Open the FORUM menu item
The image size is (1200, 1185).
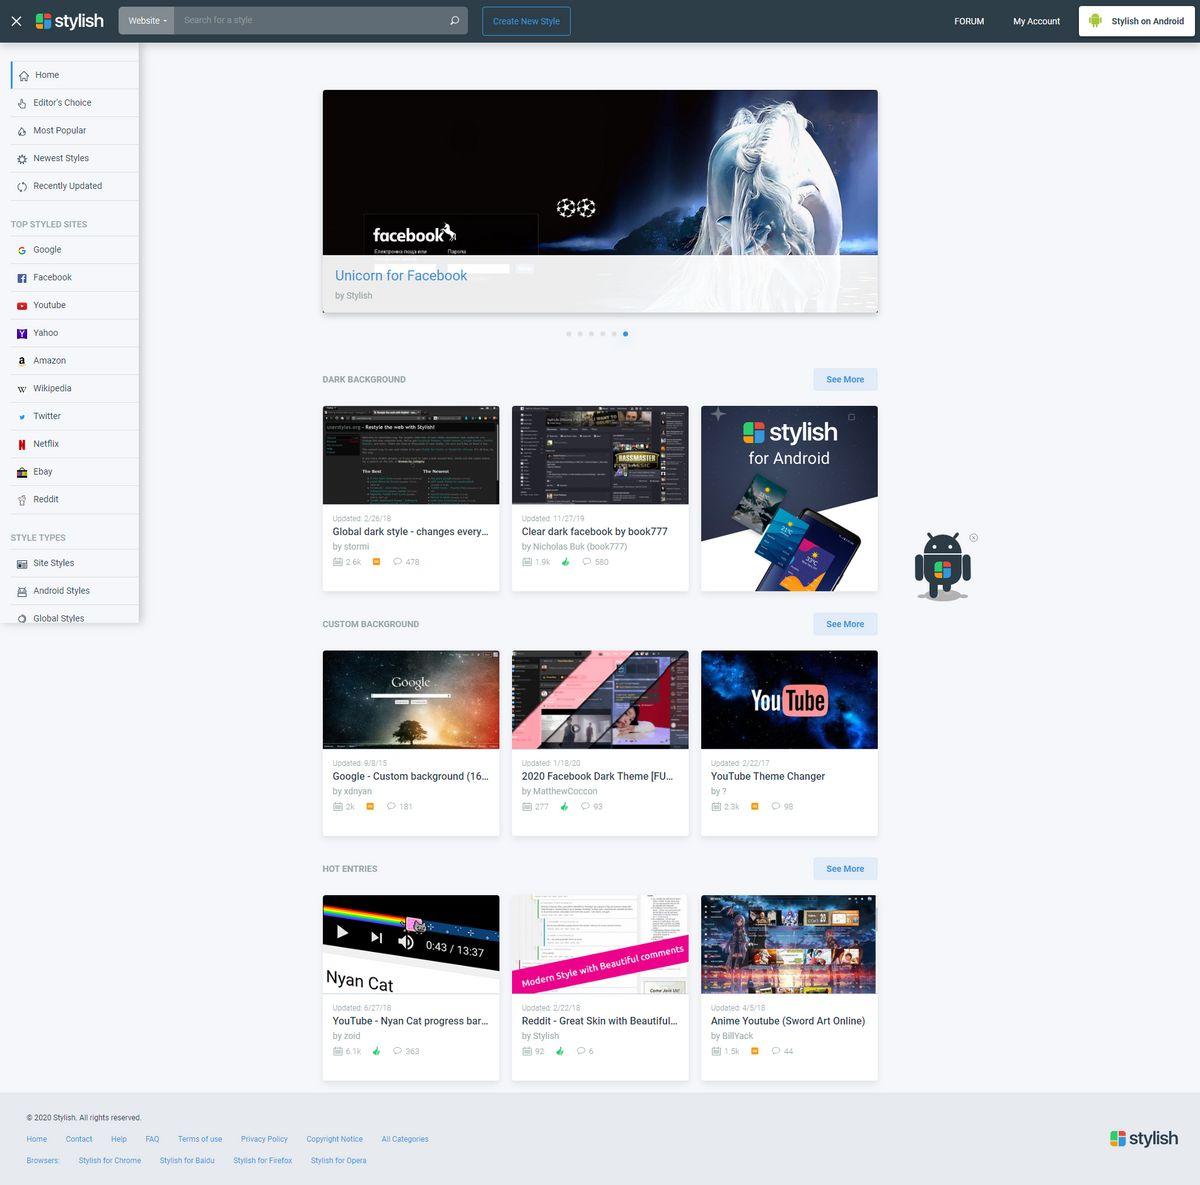pyautogui.click(x=969, y=21)
